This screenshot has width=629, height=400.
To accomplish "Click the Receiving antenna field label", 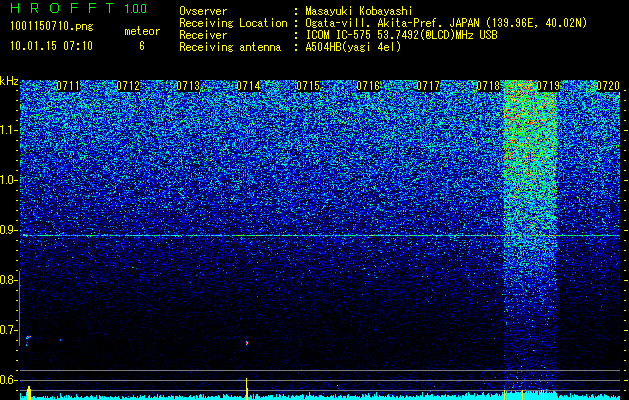I will 230,47.
